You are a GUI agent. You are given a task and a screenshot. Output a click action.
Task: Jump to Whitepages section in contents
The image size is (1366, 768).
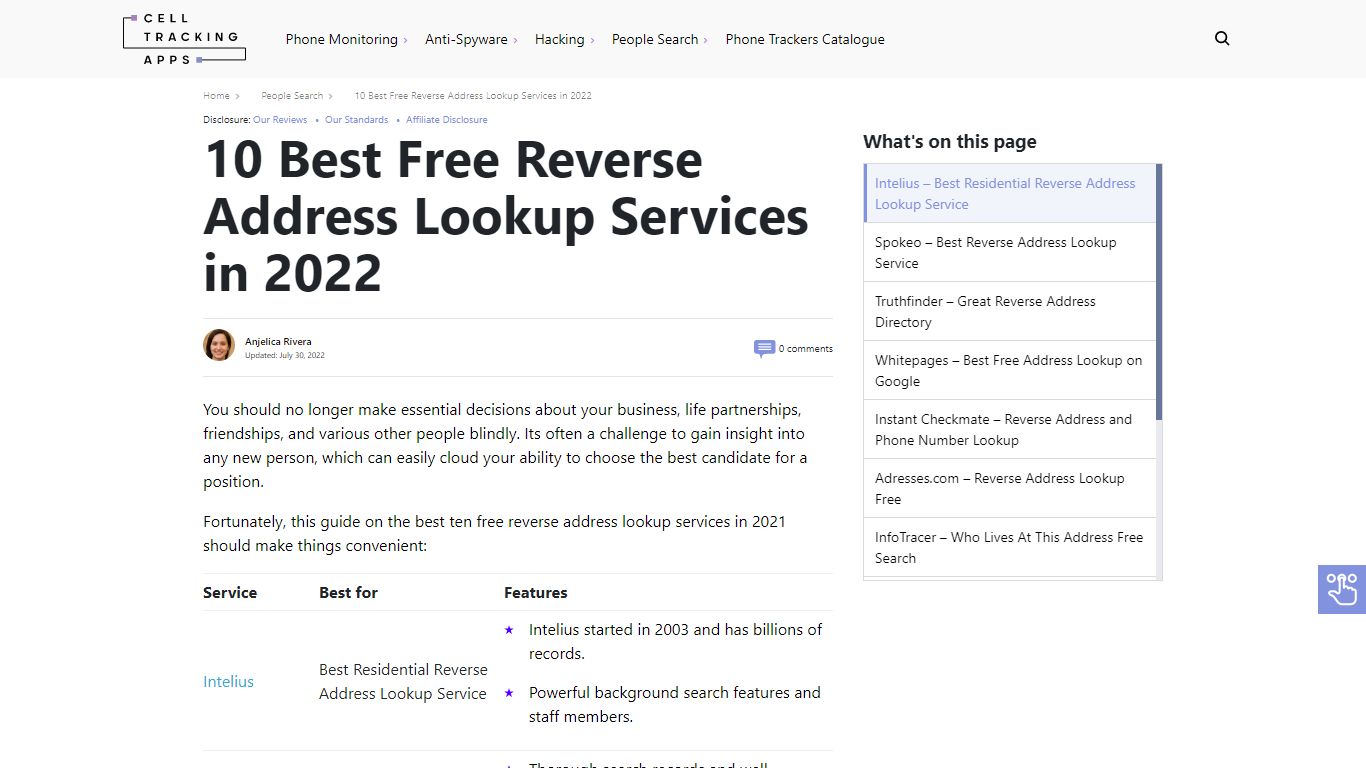pyautogui.click(x=1010, y=370)
